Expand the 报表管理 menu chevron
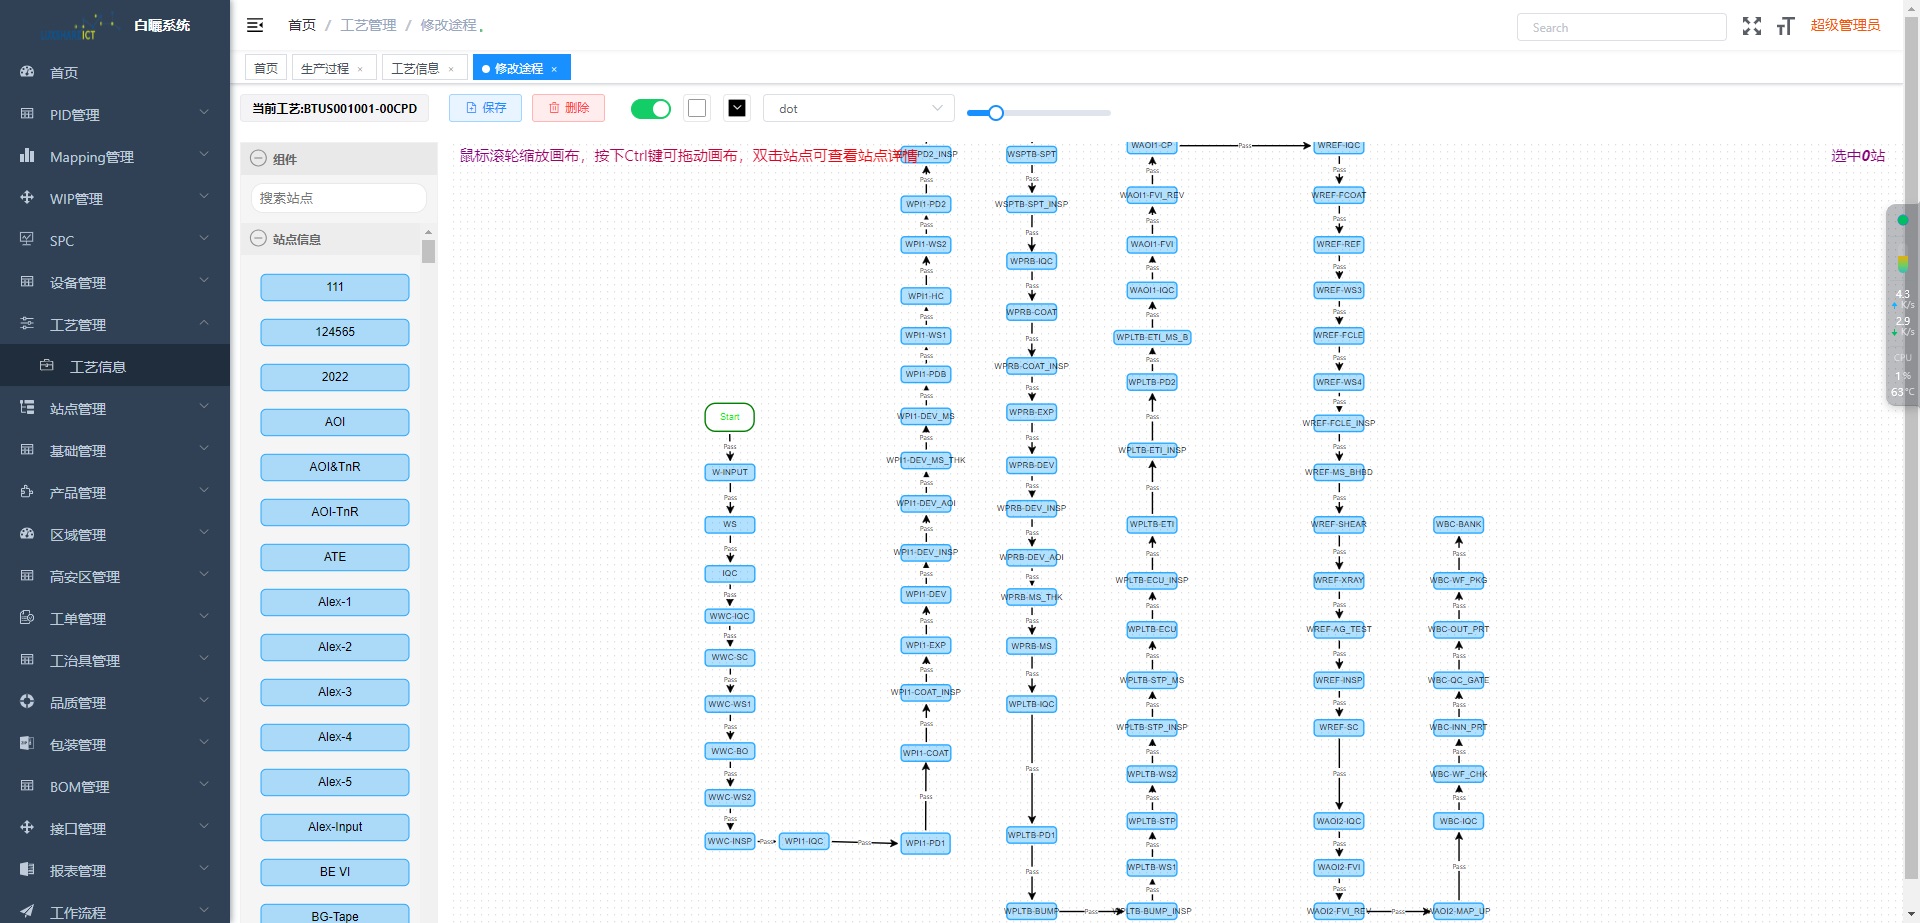This screenshot has width=1920, height=923. click(204, 869)
